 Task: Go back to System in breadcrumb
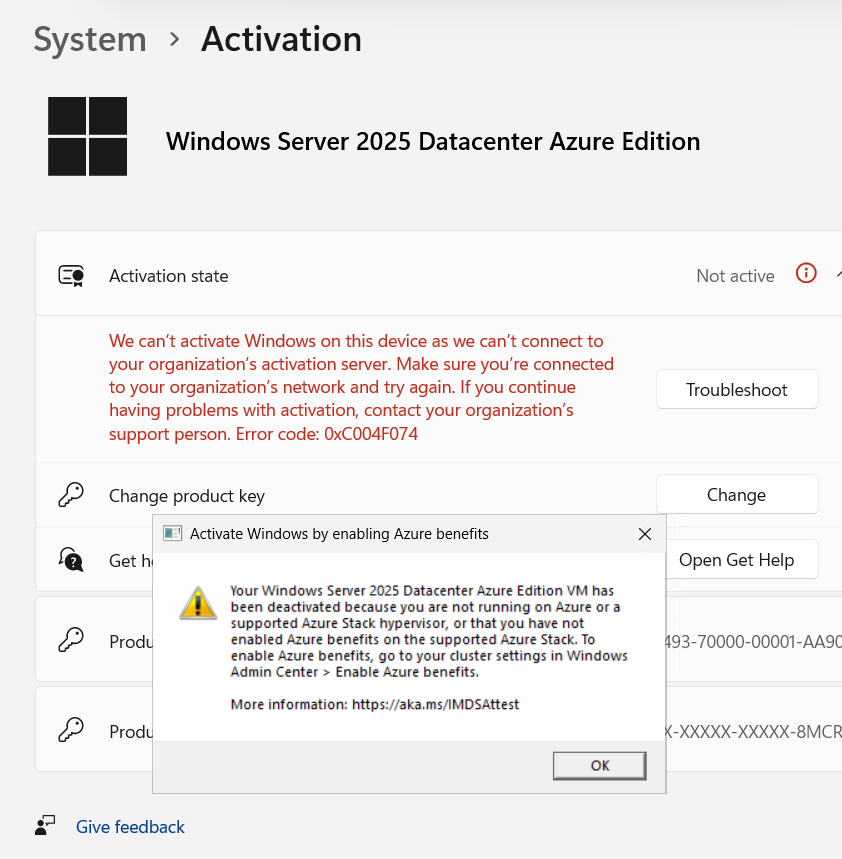click(x=90, y=39)
